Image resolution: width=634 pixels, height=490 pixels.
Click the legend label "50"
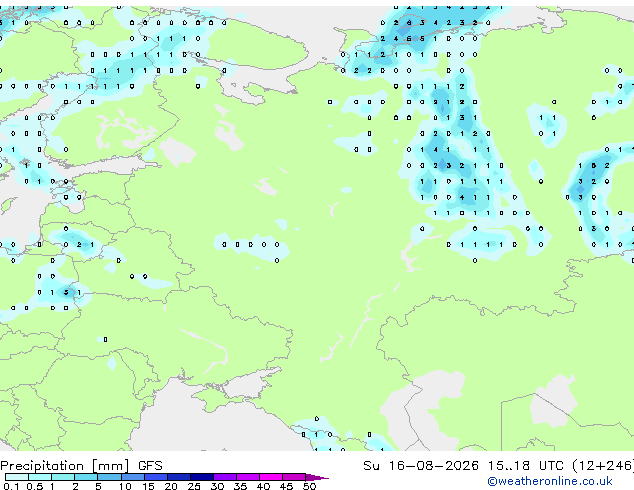[x=309, y=486]
